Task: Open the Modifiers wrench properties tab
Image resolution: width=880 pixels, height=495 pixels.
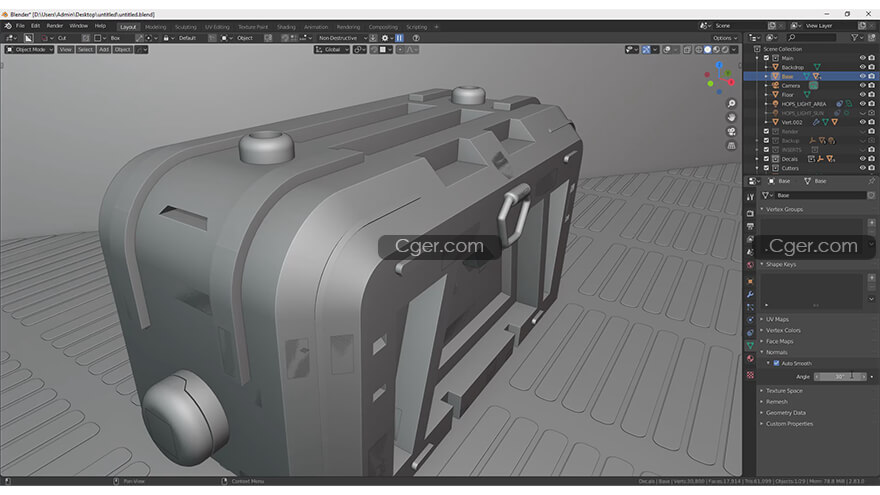Action: [750, 295]
